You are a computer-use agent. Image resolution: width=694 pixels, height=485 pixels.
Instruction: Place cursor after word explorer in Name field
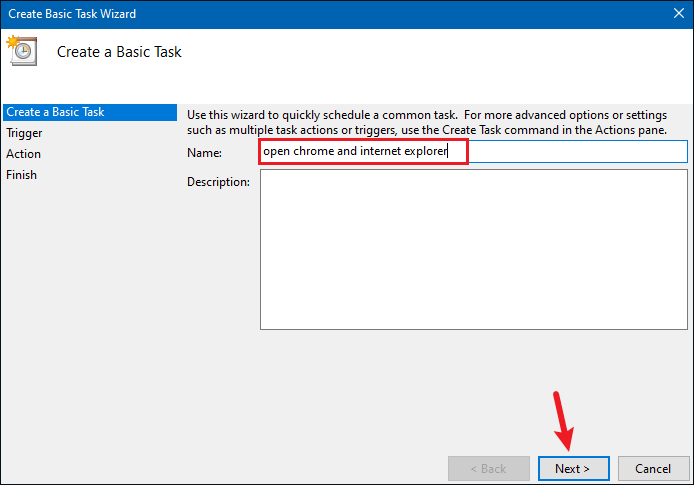pos(448,151)
